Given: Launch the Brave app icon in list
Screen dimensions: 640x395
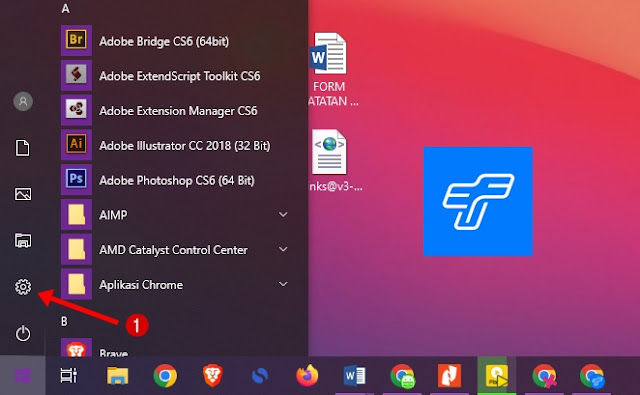Looking at the screenshot, I should pyautogui.click(x=76, y=348).
